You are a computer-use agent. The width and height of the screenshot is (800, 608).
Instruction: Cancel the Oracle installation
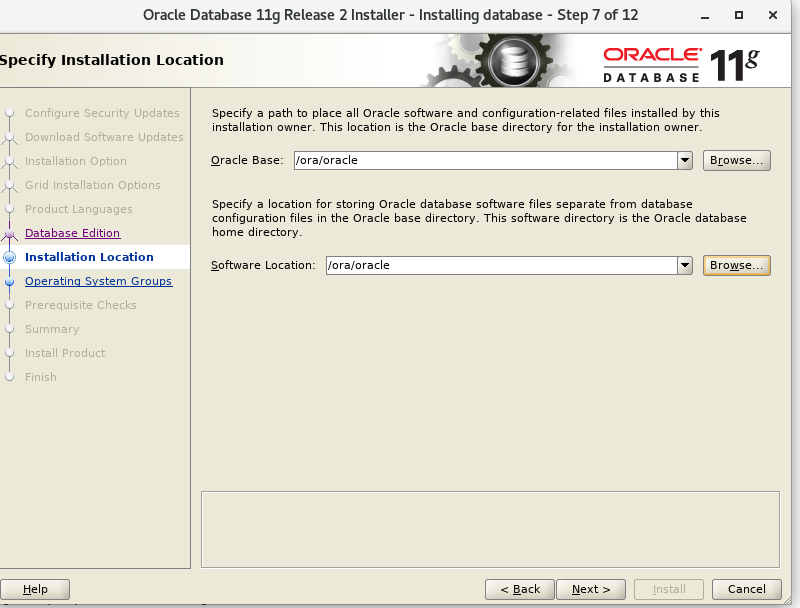tap(746, 590)
